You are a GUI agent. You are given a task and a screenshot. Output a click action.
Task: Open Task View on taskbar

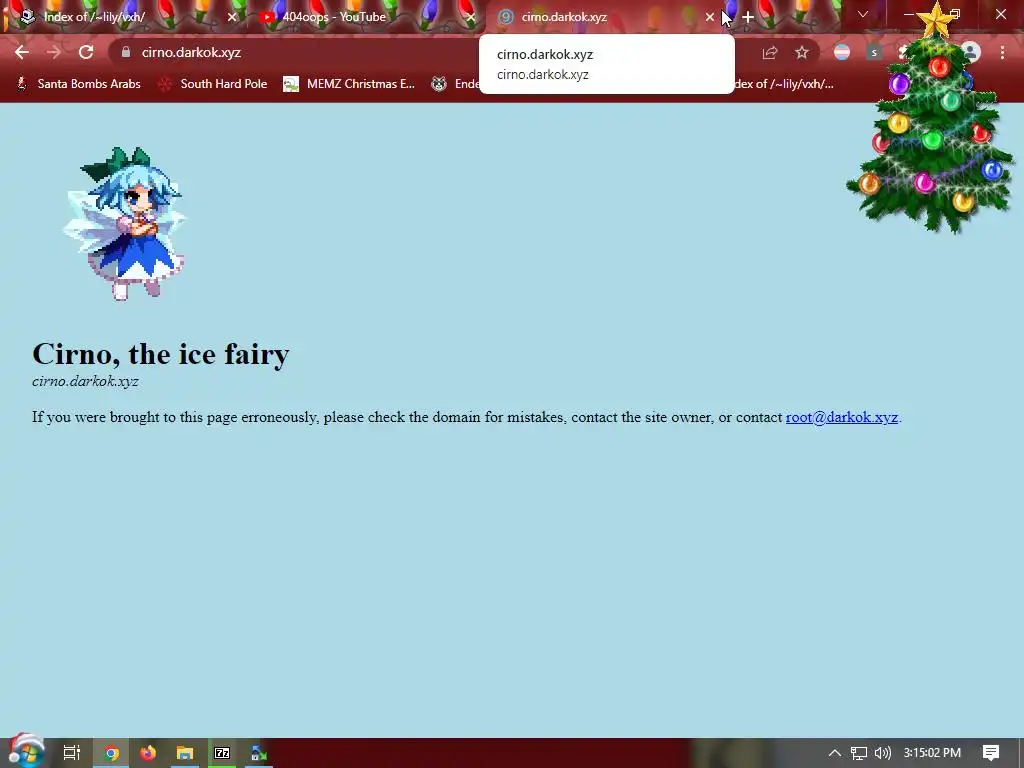[72, 753]
